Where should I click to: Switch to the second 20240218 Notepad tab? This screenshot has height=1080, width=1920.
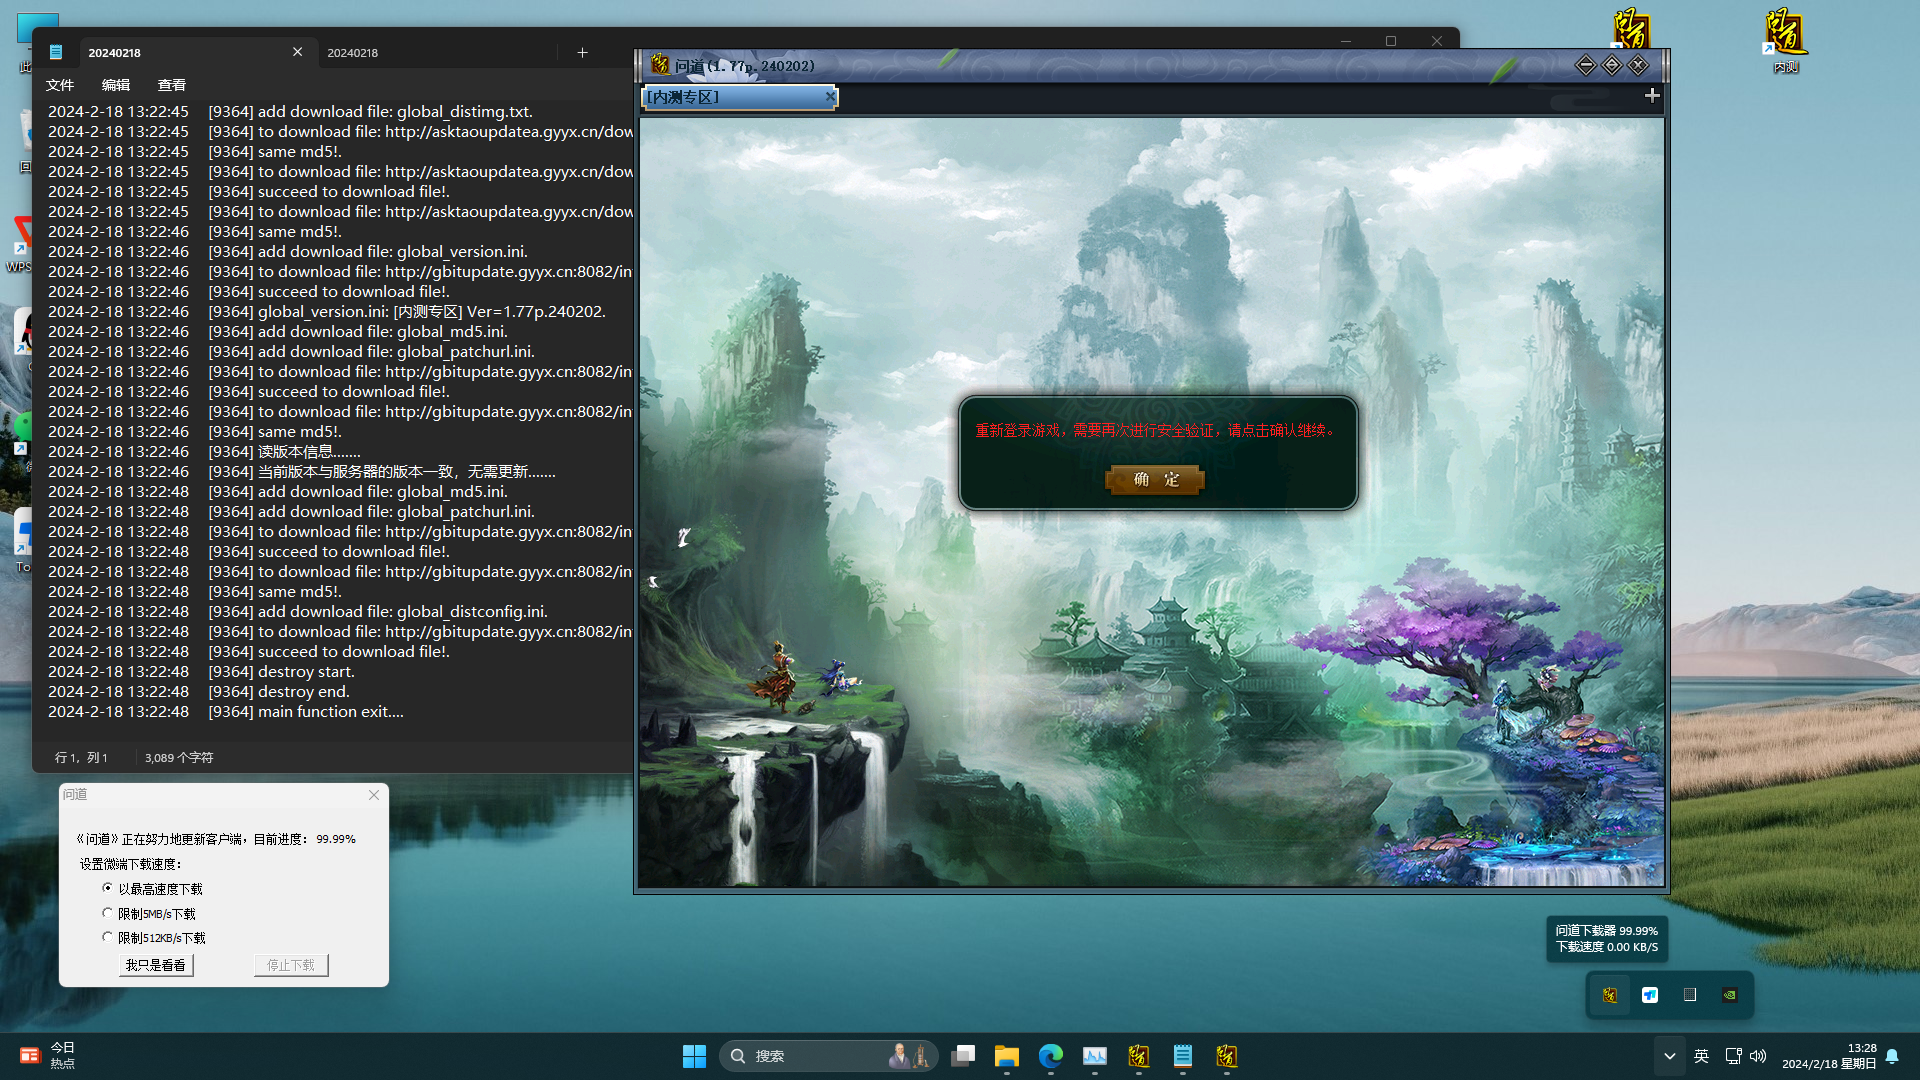point(436,52)
